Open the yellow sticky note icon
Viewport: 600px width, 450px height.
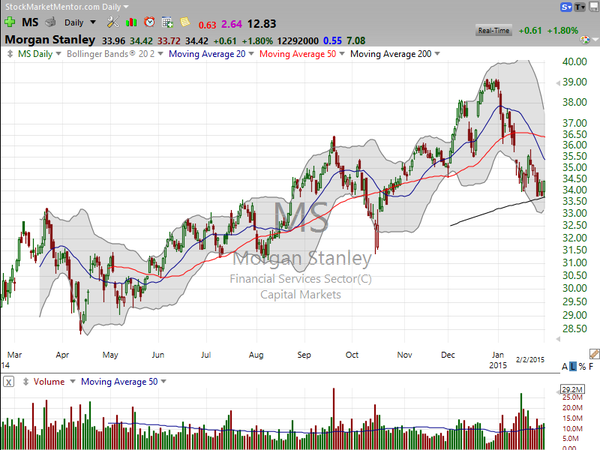coord(185,22)
